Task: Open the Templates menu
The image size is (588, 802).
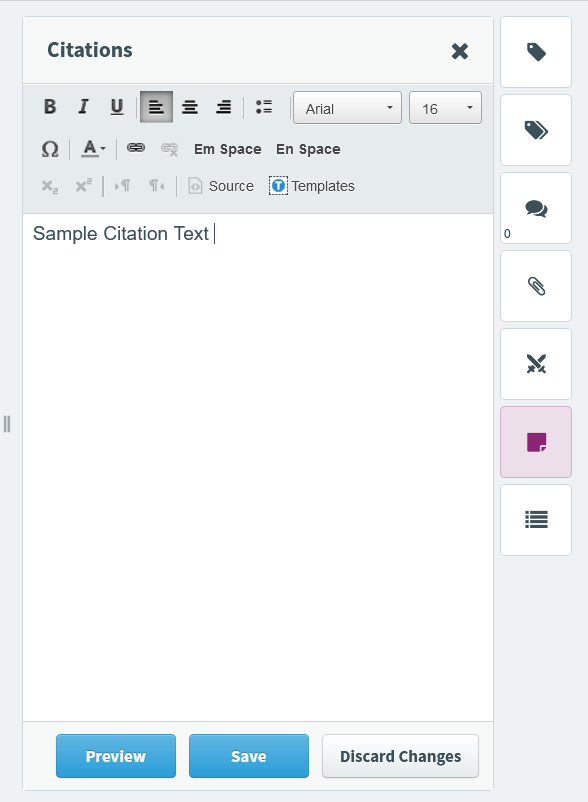Action: (x=312, y=186)
